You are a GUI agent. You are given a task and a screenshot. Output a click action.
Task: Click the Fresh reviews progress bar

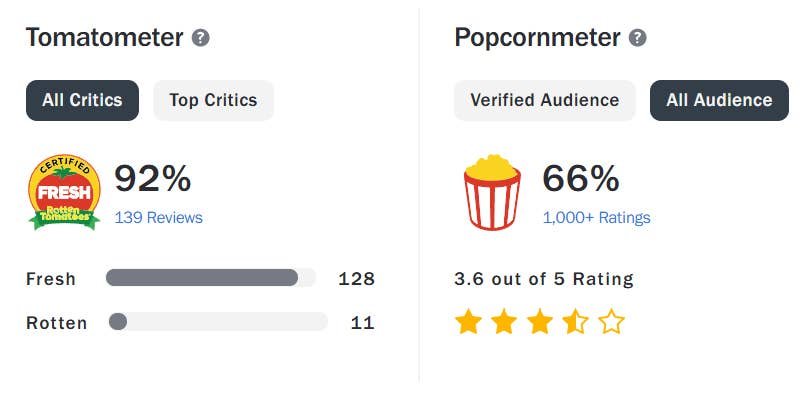click(x=211, y=278)
